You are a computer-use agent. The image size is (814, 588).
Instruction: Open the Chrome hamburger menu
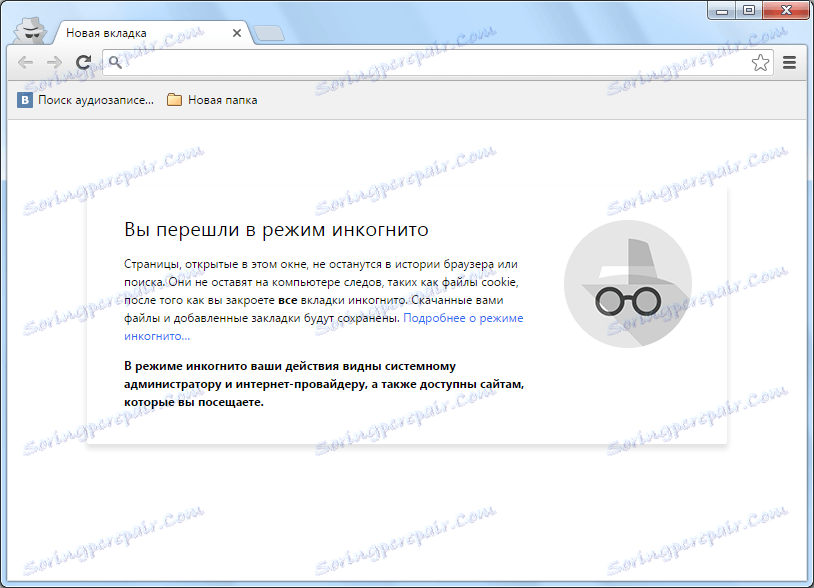coord(789,63)
